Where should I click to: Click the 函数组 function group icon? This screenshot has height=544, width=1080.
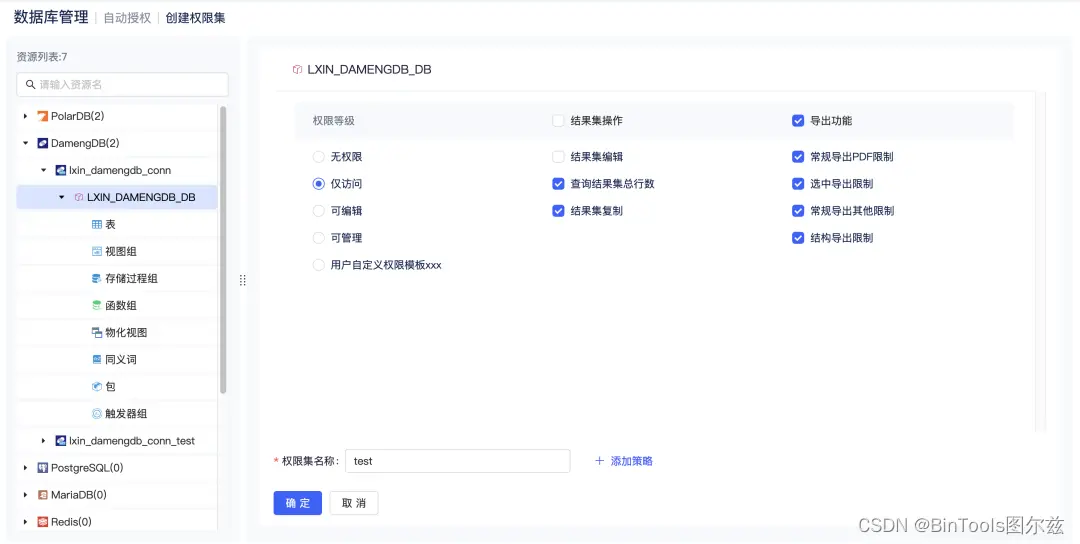pos(97,305)
